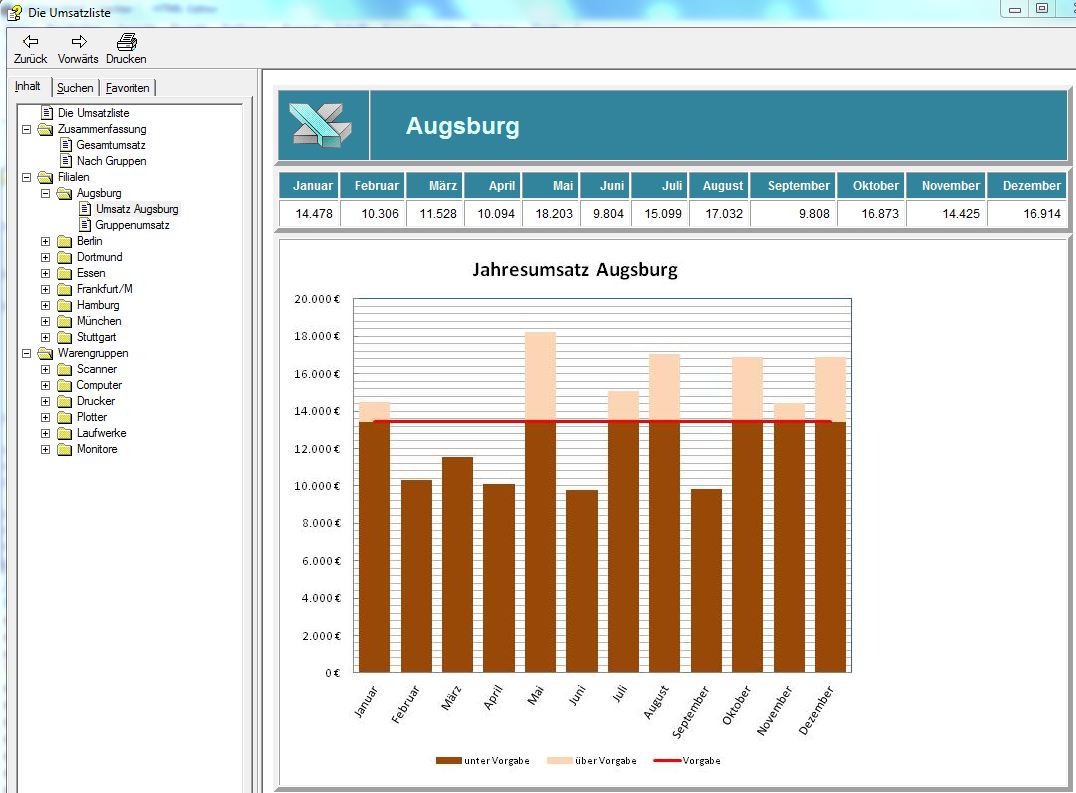The image size is (1076, 793).
Task: Click the über Vorgabe legend swatch
Action: click(559, 761)
